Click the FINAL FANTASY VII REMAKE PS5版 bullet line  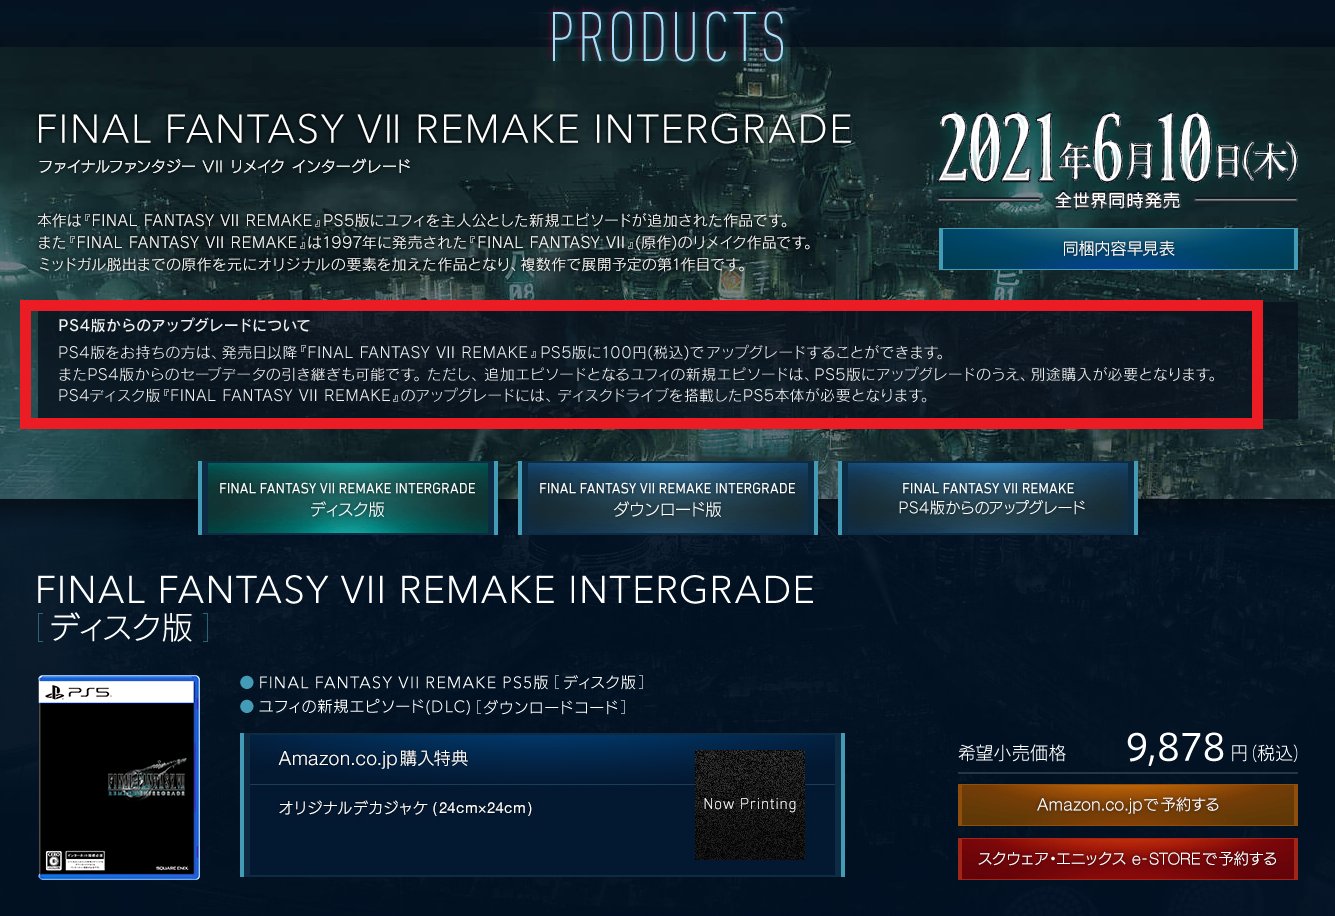(x=442, y=683)
